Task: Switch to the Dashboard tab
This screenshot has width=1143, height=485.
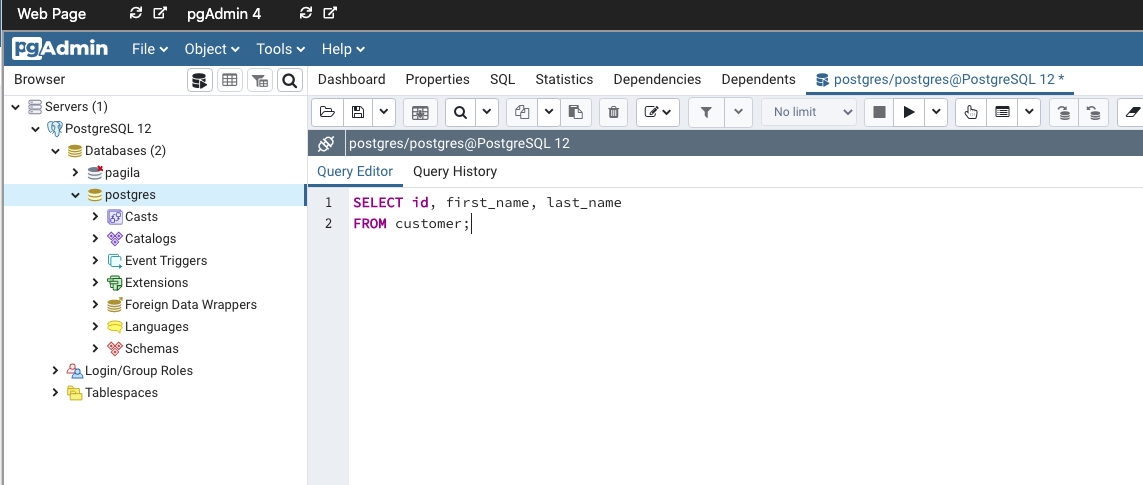Action: point(351,79)
